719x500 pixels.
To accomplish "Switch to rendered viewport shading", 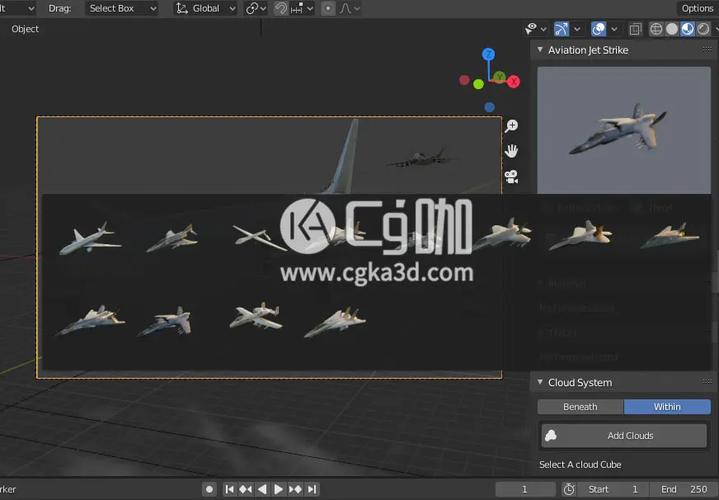I will coord(703,29).
